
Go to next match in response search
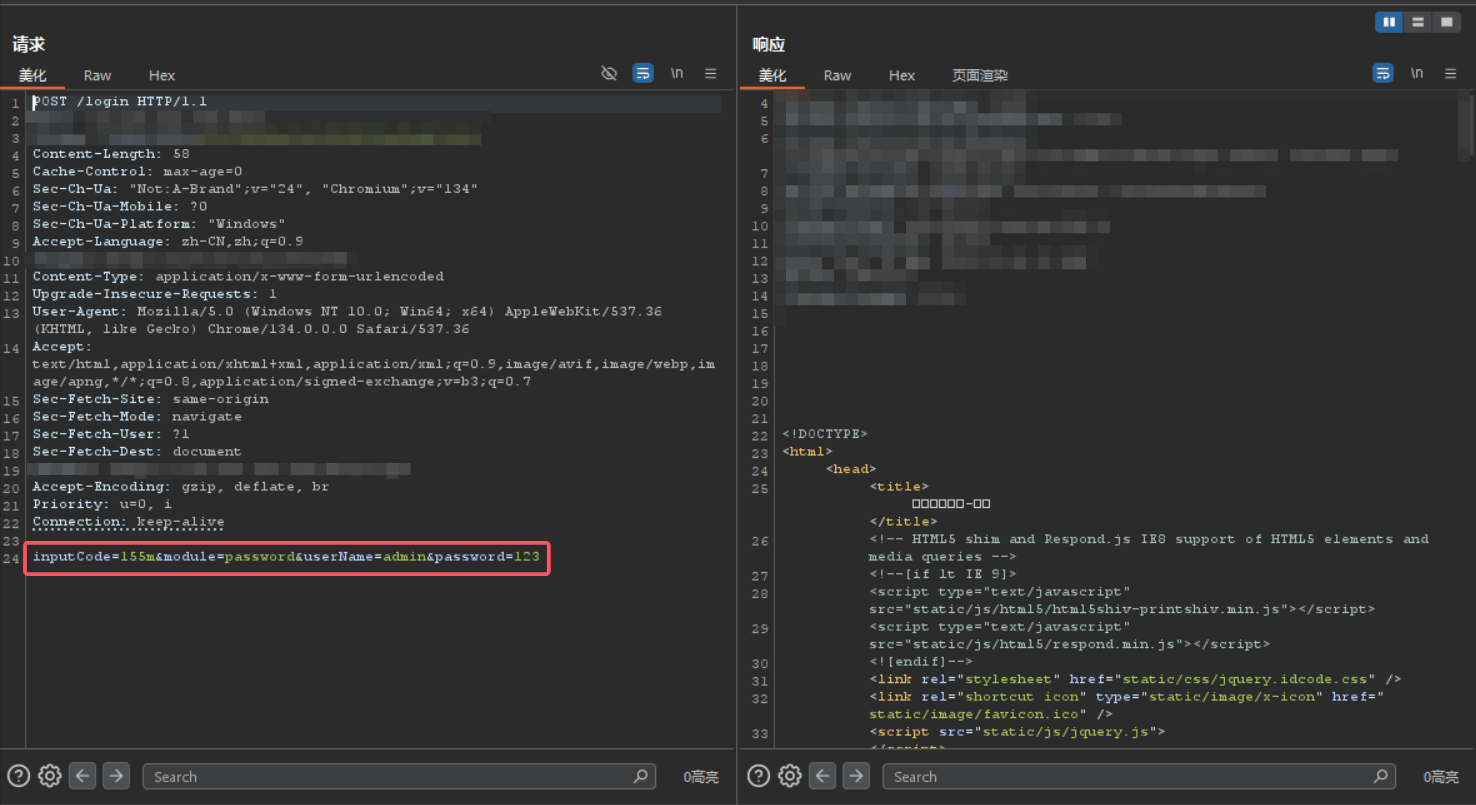[x=856, y=776]
